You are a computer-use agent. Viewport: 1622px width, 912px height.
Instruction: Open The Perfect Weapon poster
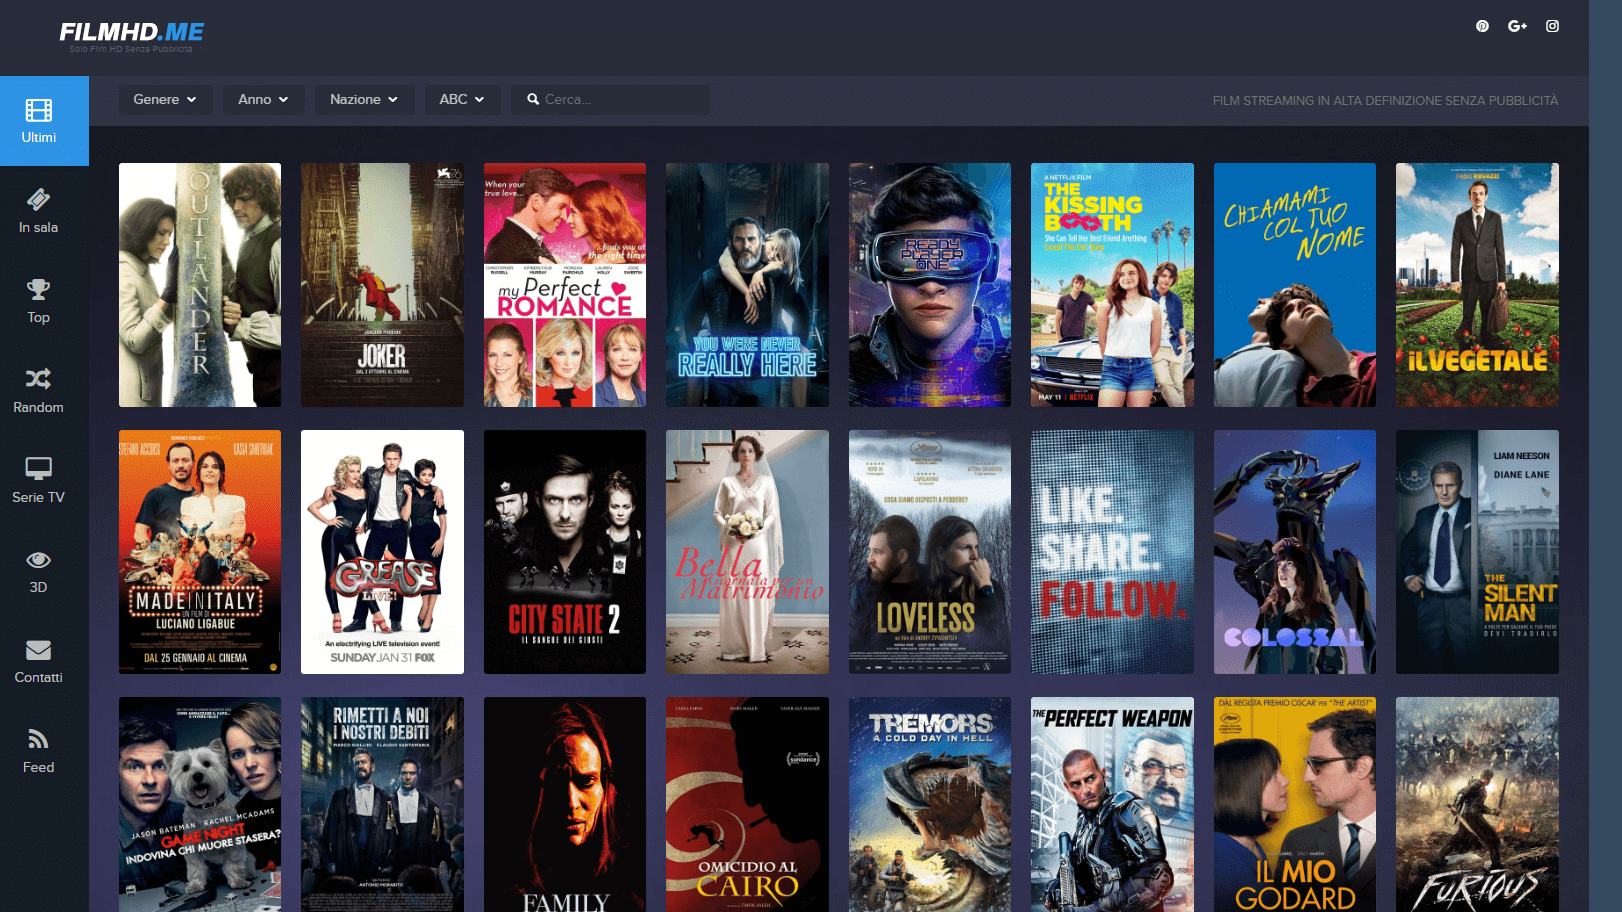point(1112,804)
